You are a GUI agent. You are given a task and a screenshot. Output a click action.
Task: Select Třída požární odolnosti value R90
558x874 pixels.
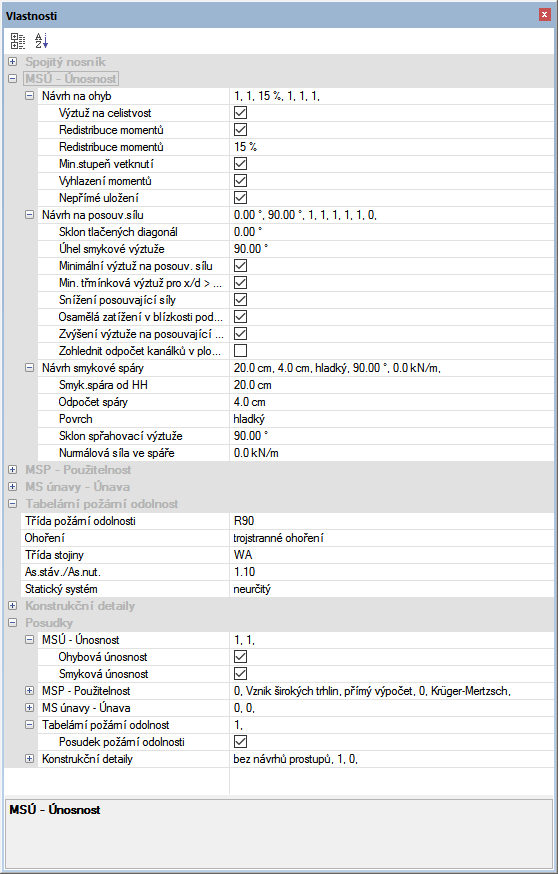coord(391,521)
